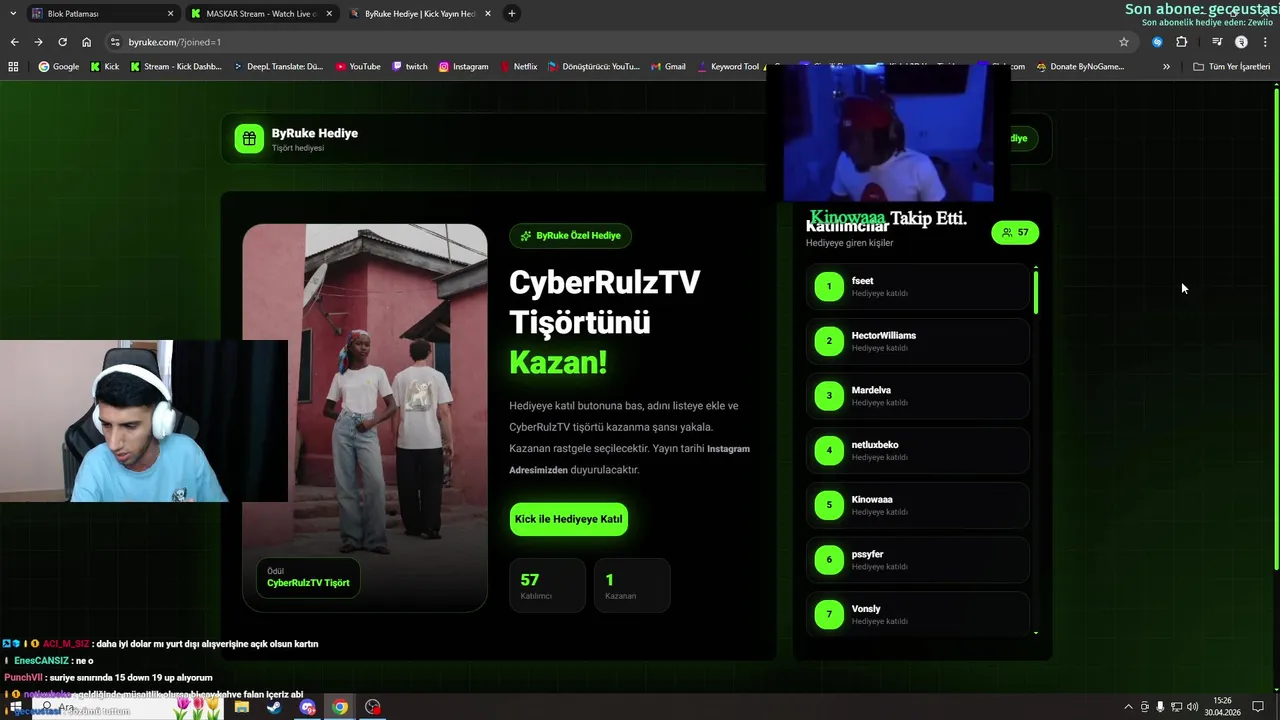The width and height of the screenshot is (1280, 720).
Task: Open the Tüm Yer İşaretleri folder
Action: [x=1231, y=67]
